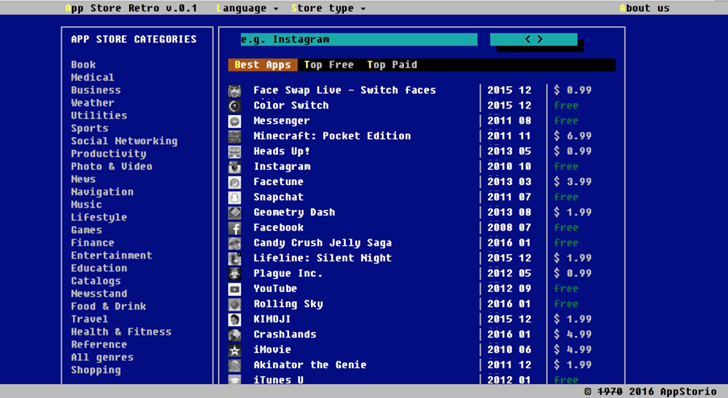Open the Education category
The image size is (728, 398).
pos(99,268)
